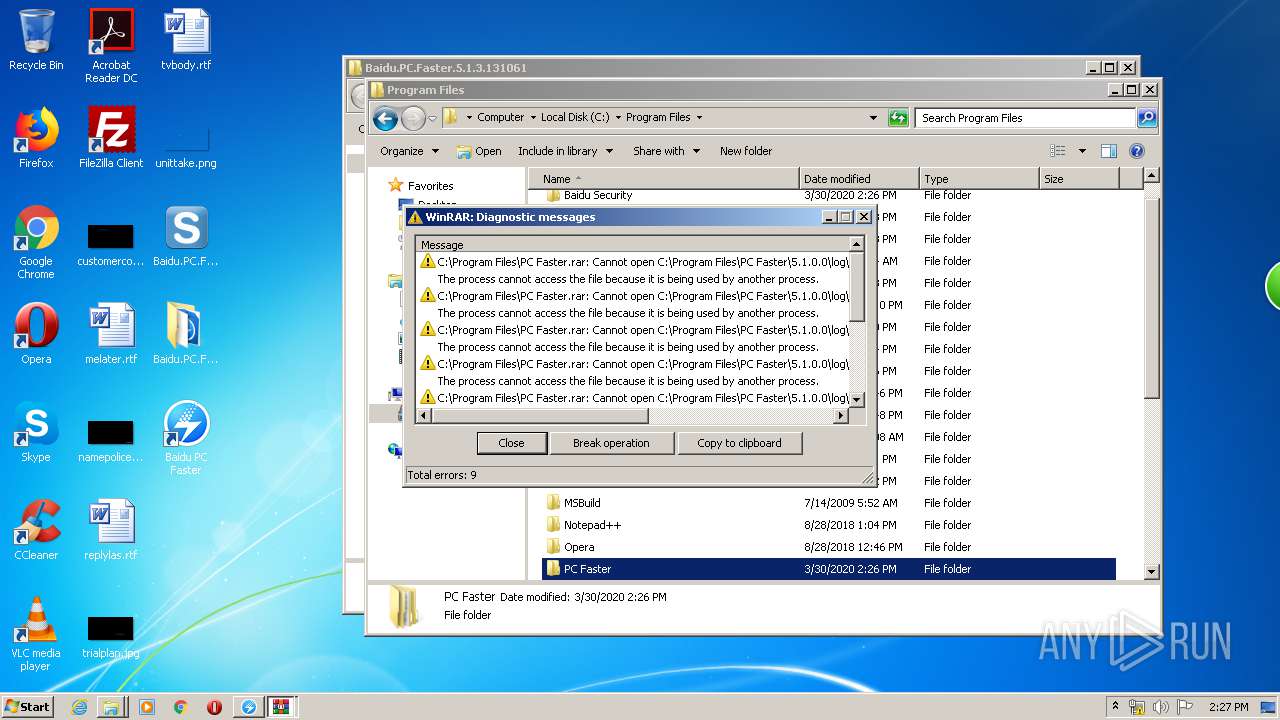Screen dimensions: 1280x720
Task: Close the WinRAR diagnostic messages
Action: point(511,443)
